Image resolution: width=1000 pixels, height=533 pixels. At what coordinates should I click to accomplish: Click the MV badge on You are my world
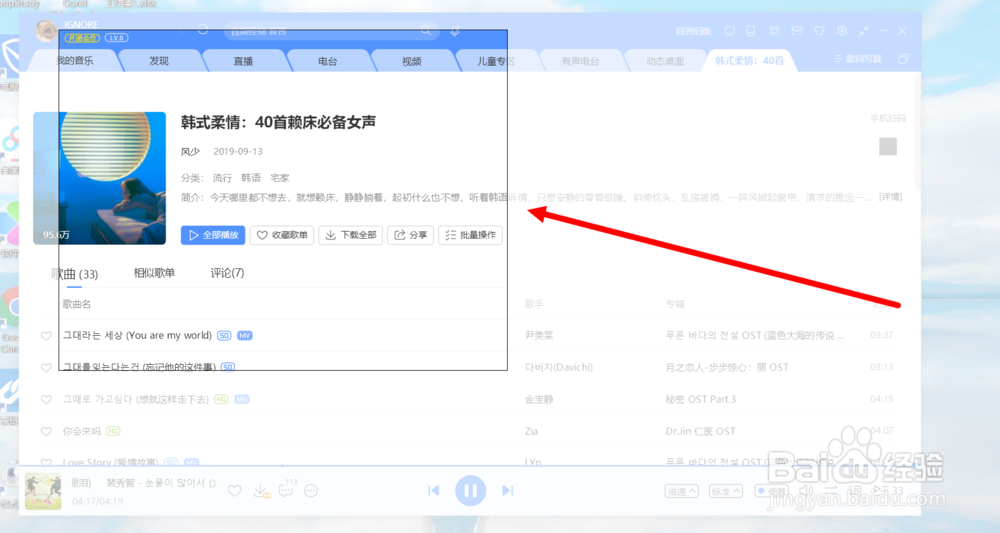point(245,335)
